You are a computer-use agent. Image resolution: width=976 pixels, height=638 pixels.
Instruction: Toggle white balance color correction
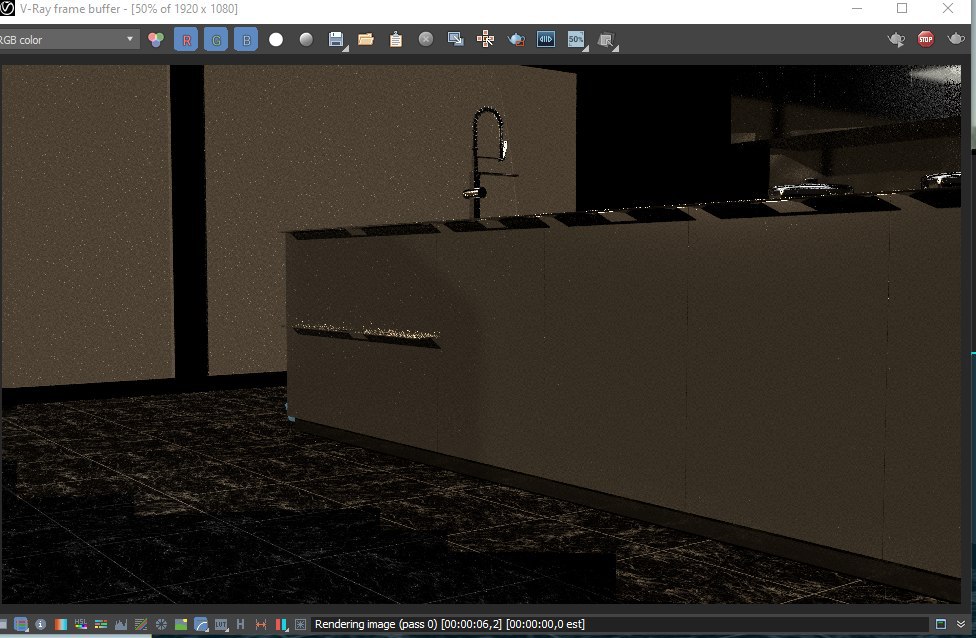60,624
